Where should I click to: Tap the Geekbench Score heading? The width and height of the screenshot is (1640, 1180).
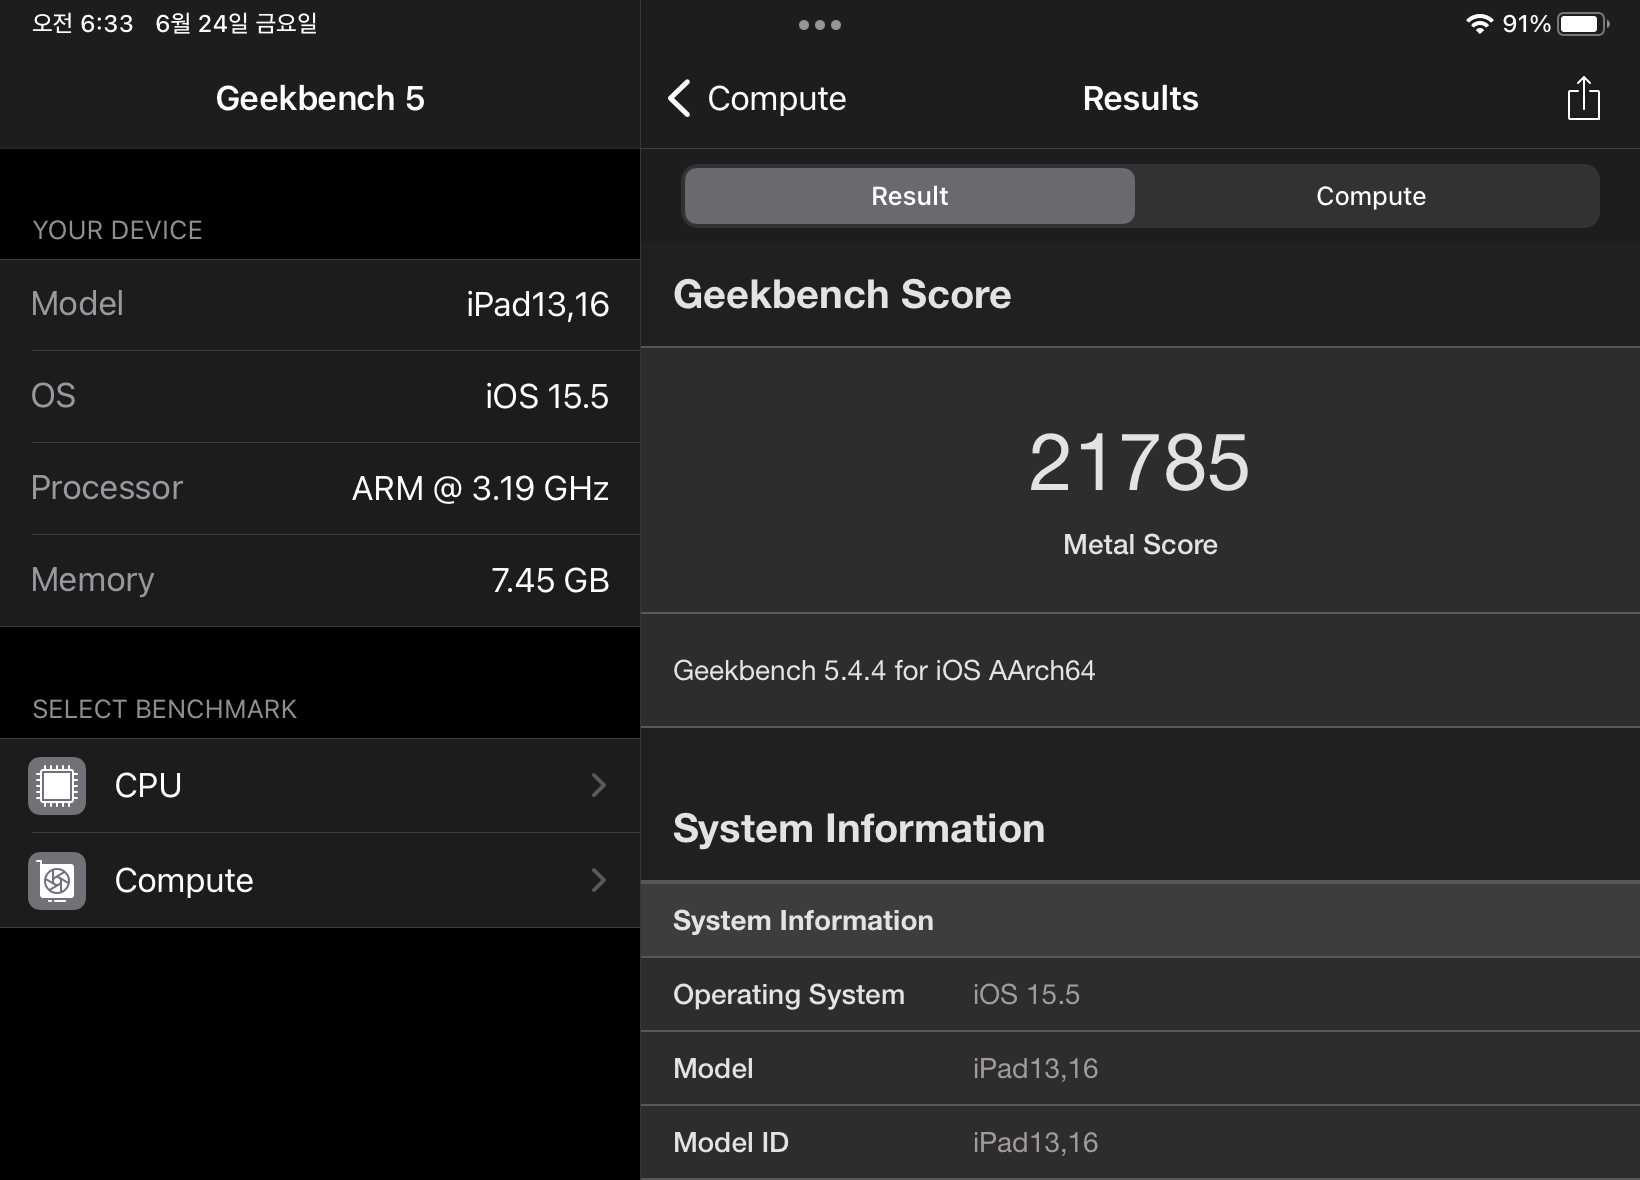pyautogui.click(x=842, y=294)
